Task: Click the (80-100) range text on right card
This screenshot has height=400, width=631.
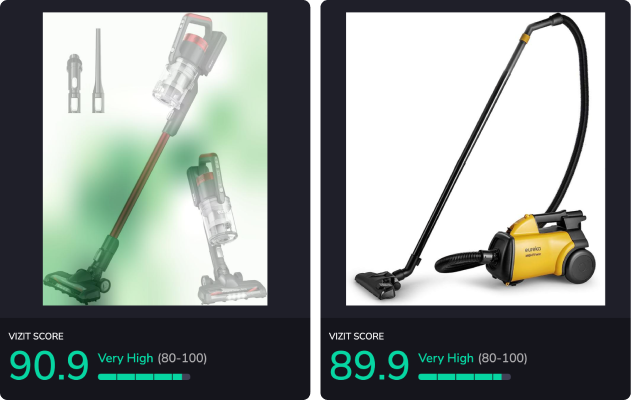Action: coord(503,358)
